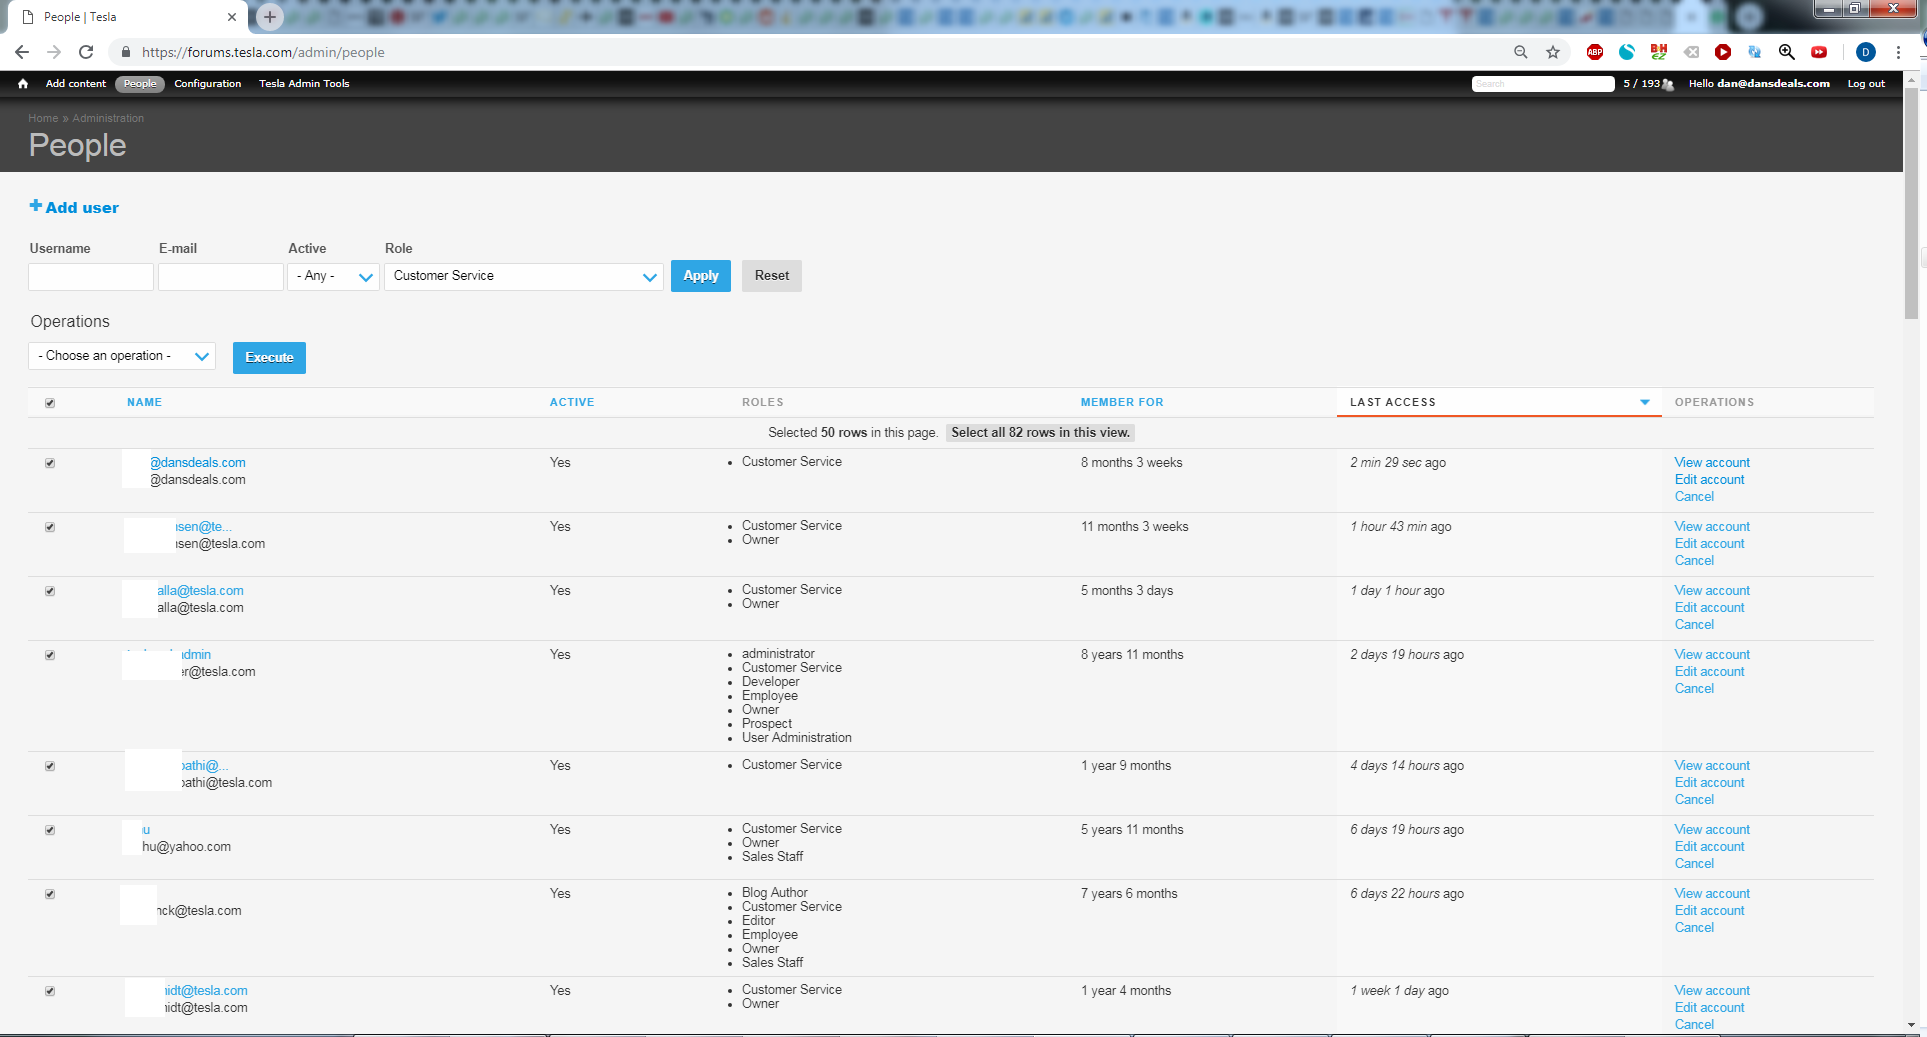Uncheck the sen@tesla.com user row
Screen dimensions: 1927x1037
(x=50, y=527)
